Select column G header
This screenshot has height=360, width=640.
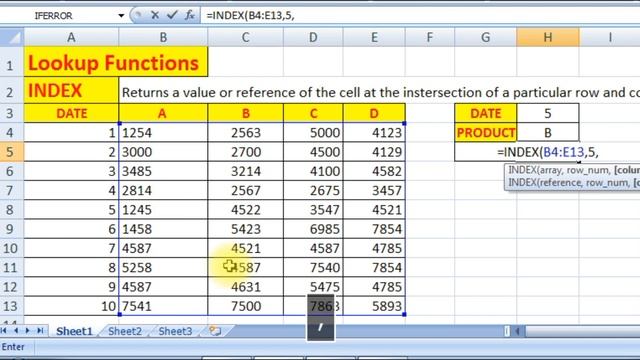[485, 38]
